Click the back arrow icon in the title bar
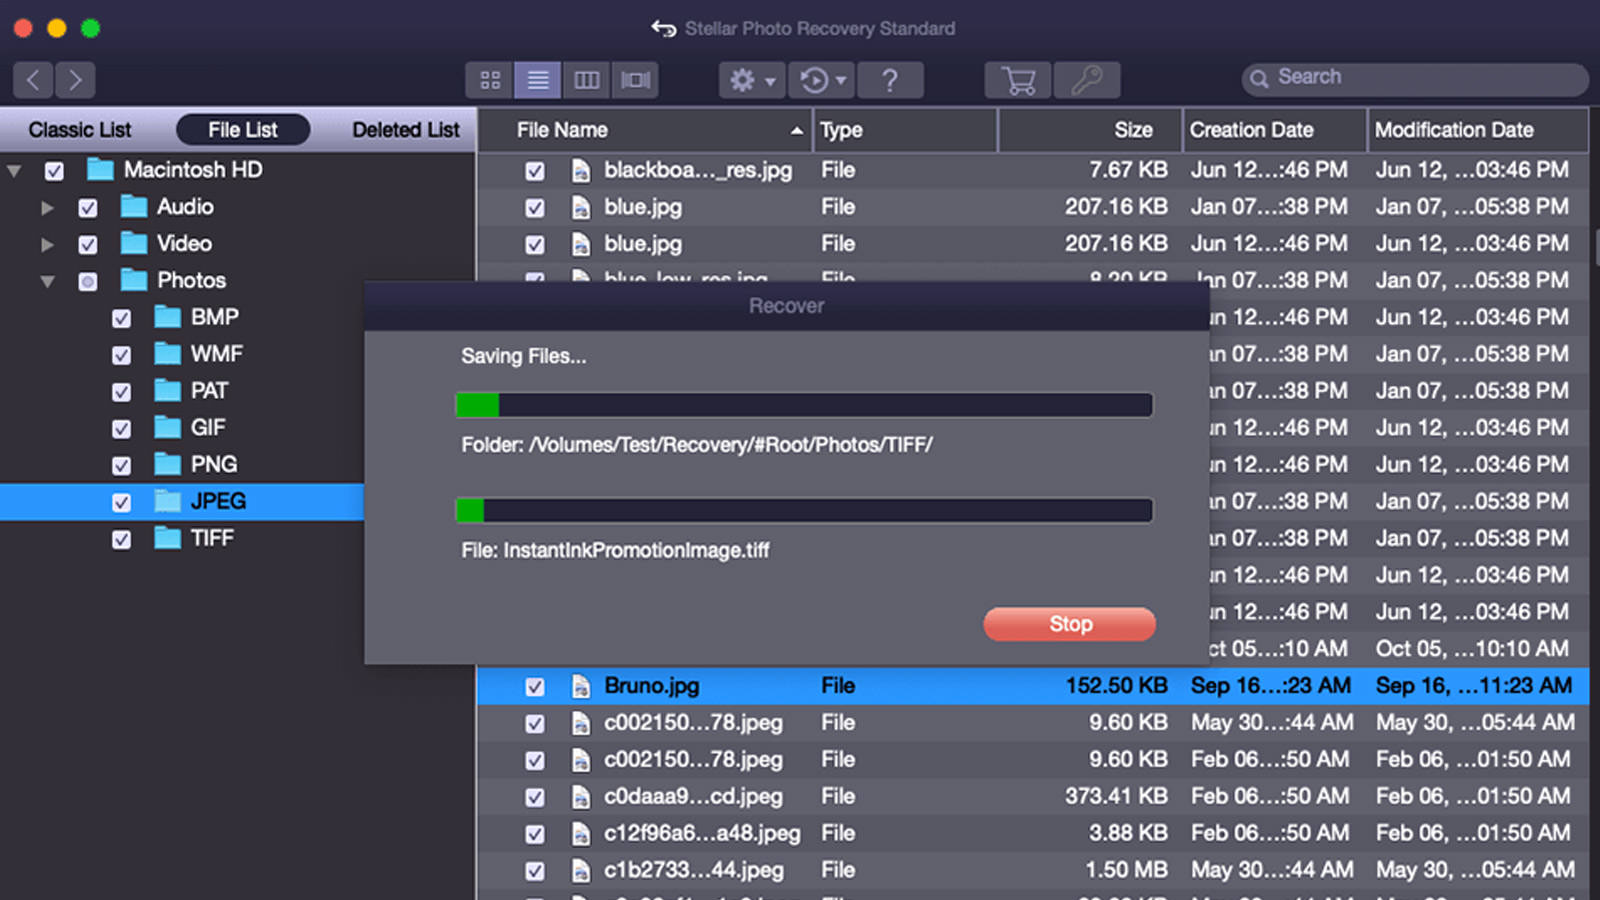The image size is (1600, 900). (x=664, y=29)
